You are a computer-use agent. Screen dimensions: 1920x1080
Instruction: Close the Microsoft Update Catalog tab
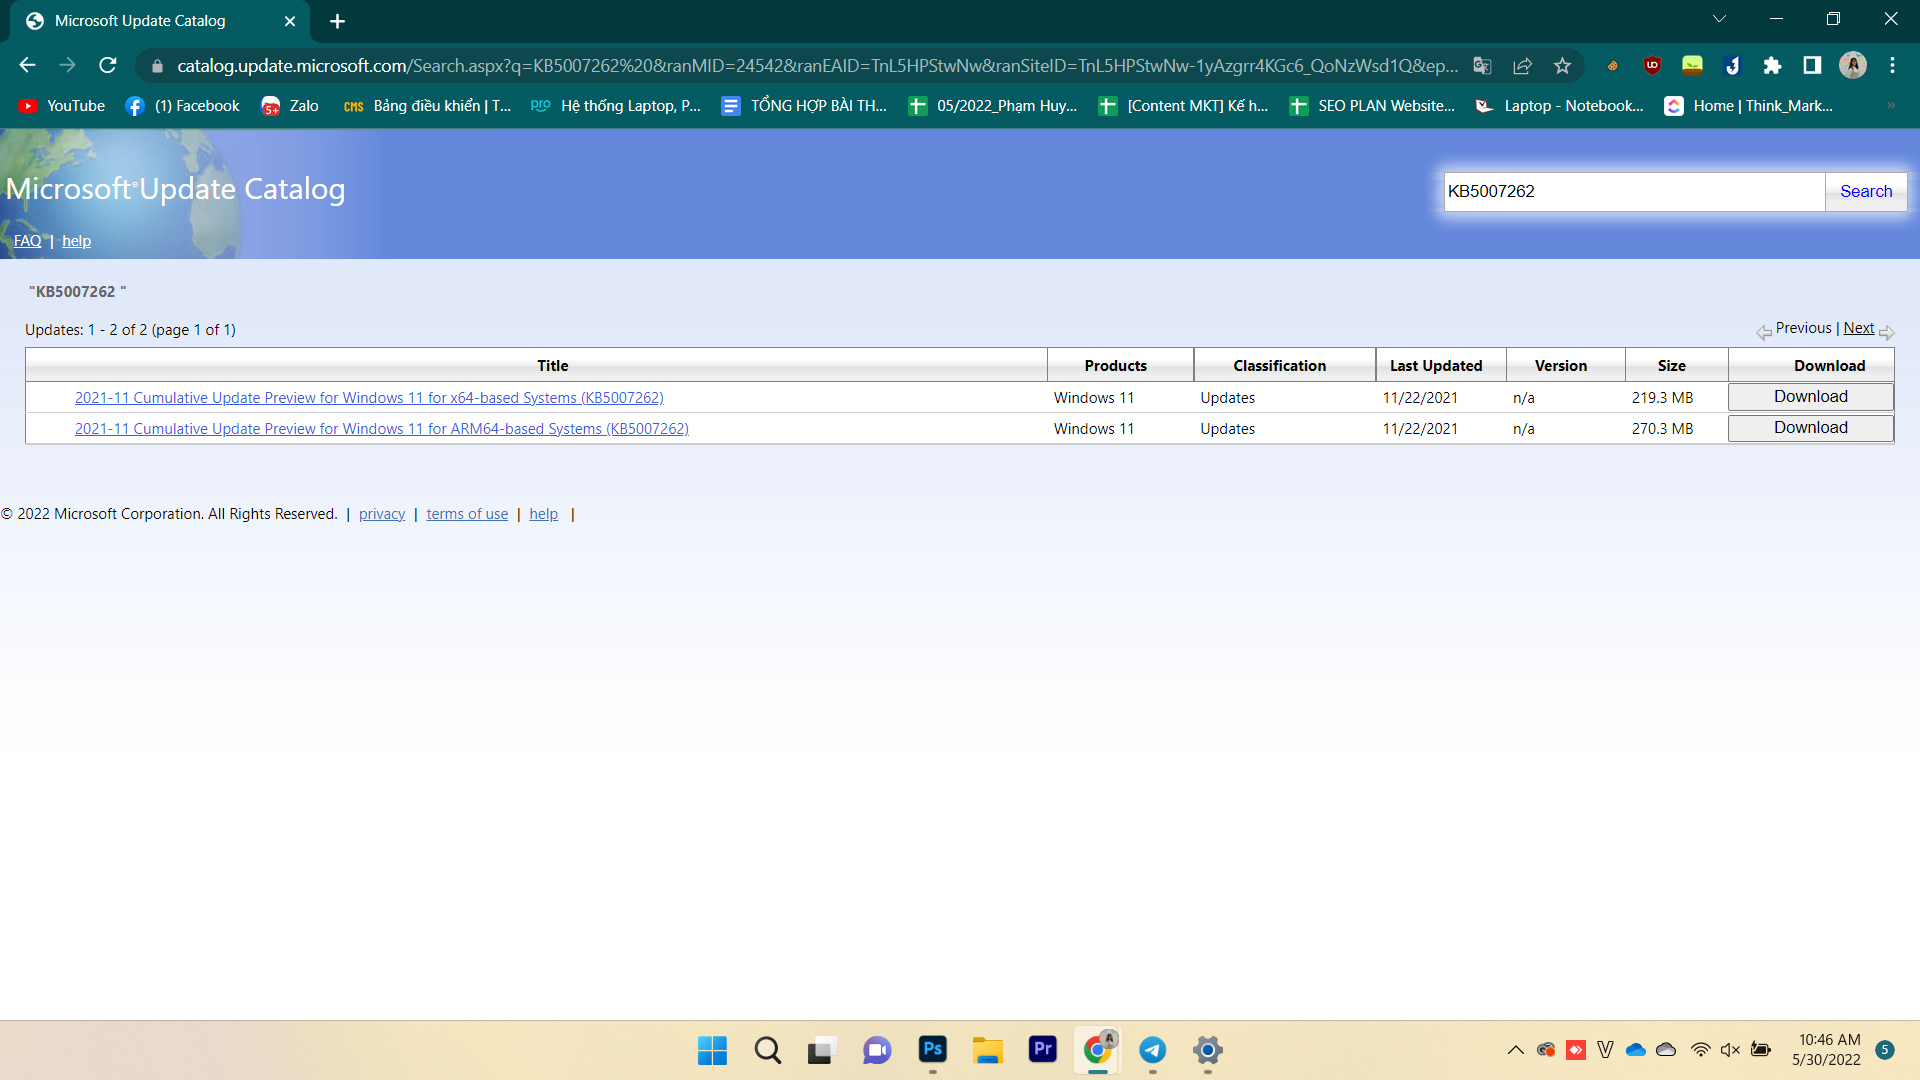pos(290,21)
